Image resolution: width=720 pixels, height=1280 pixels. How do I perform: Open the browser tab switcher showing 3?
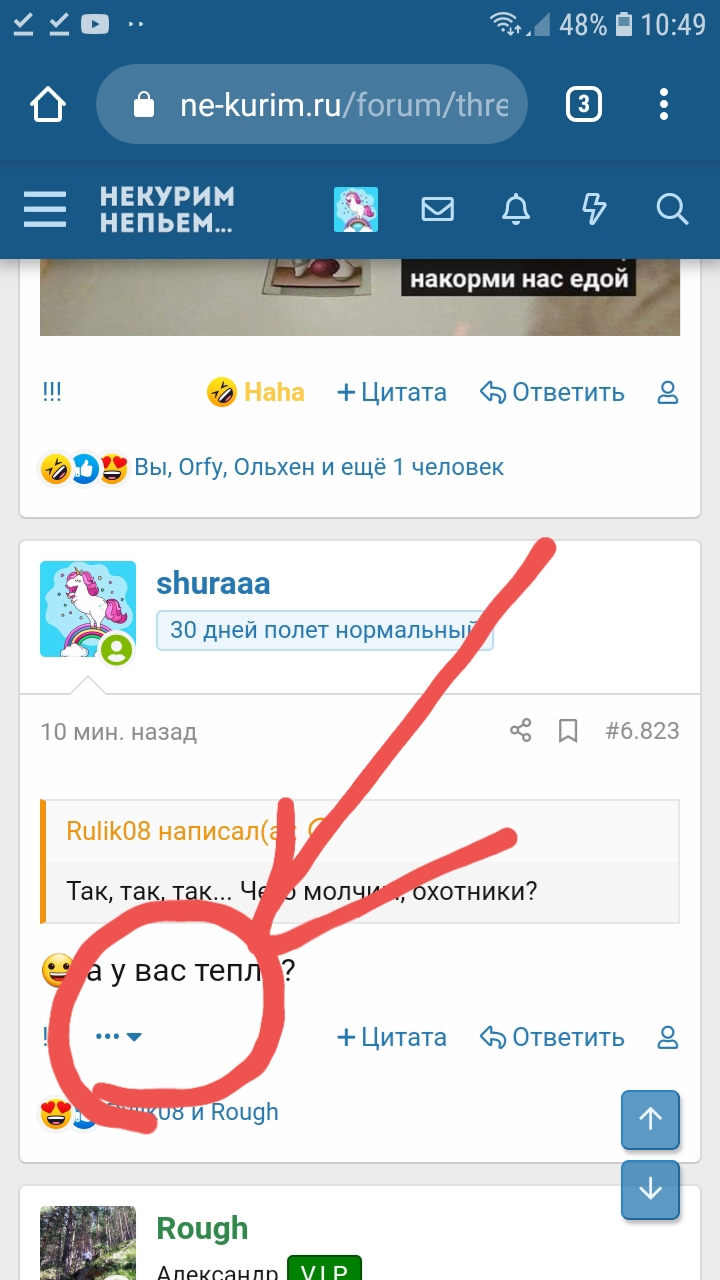tap(584, 105)
